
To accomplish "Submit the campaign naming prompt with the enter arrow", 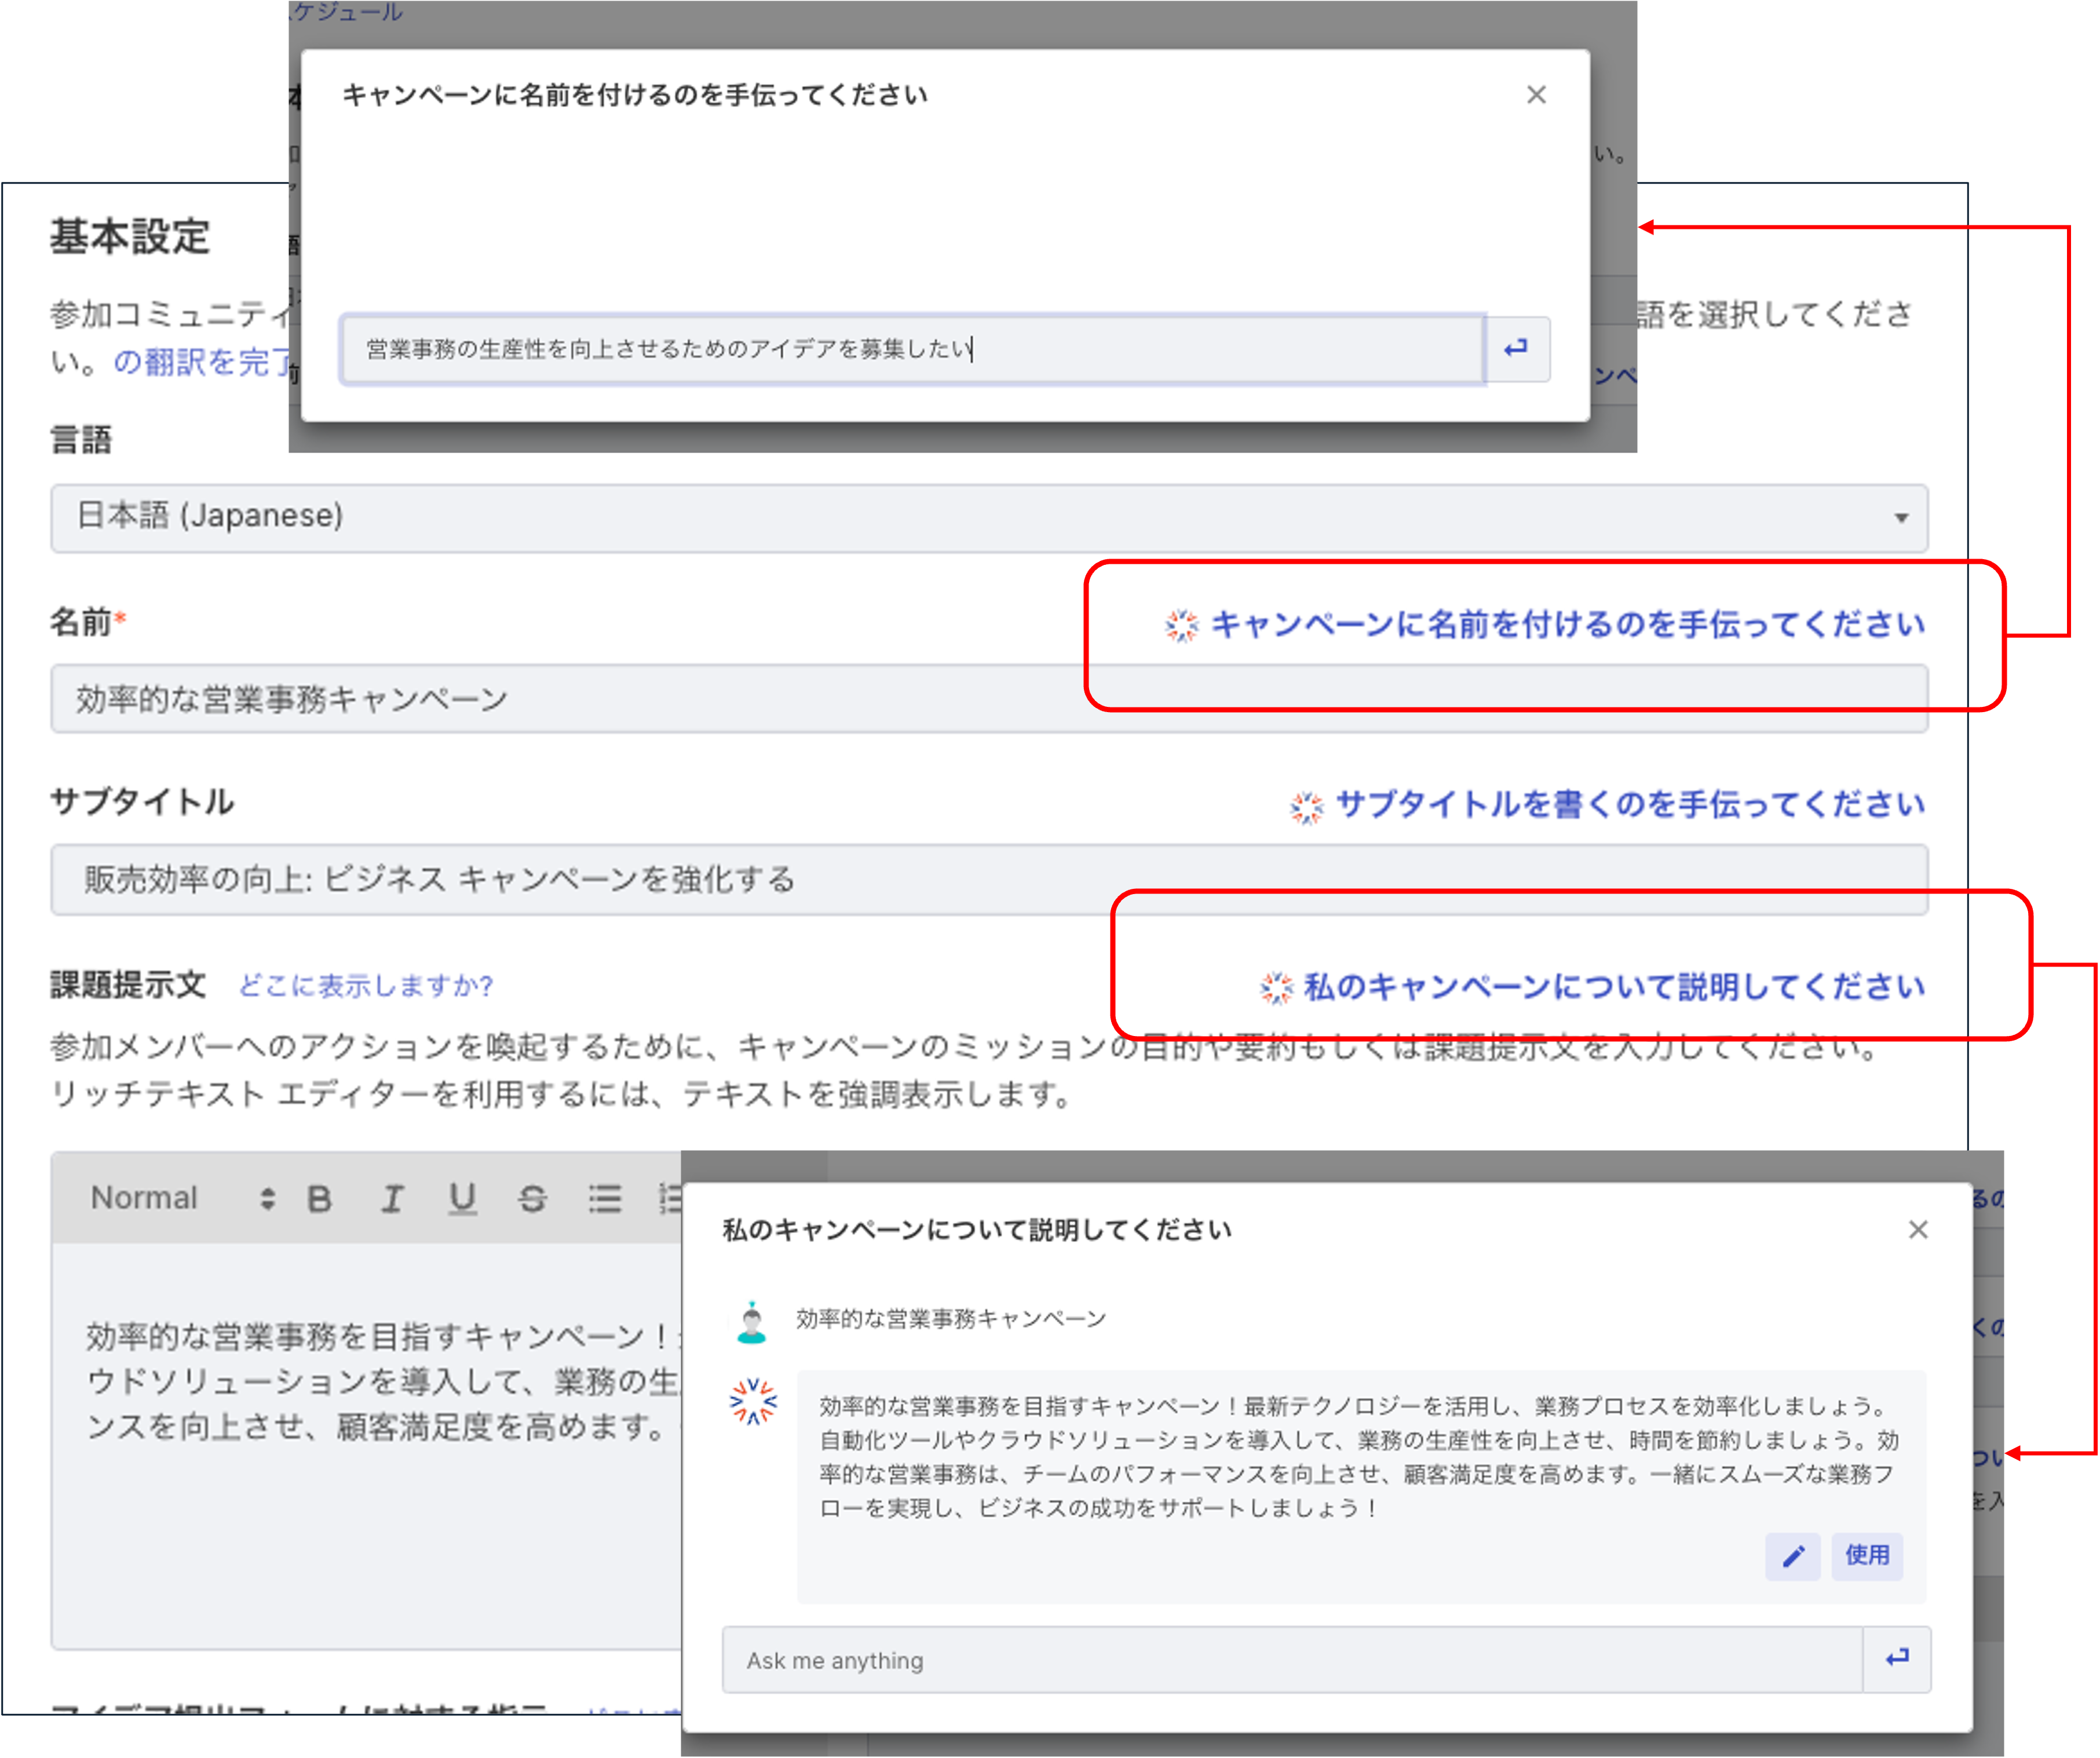I will (1517, 348).
